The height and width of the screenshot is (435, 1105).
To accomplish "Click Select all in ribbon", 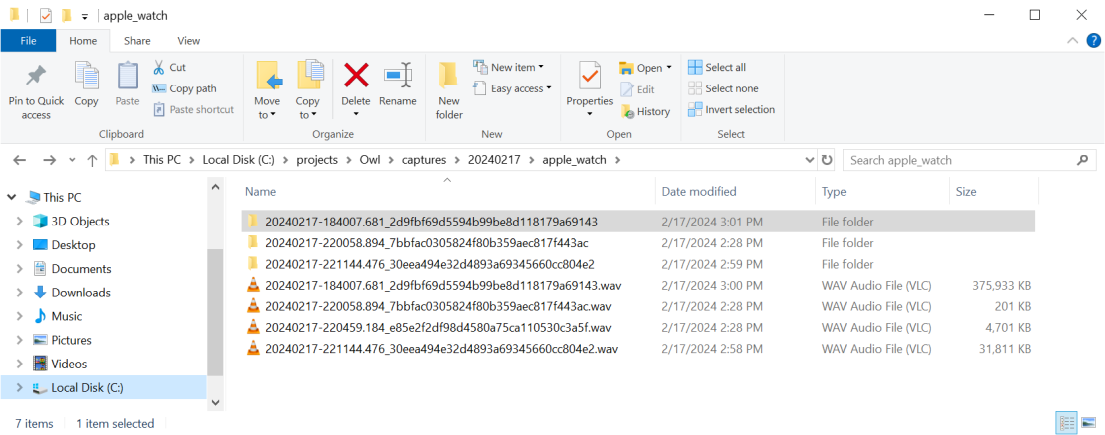I will tap(717, 68).
